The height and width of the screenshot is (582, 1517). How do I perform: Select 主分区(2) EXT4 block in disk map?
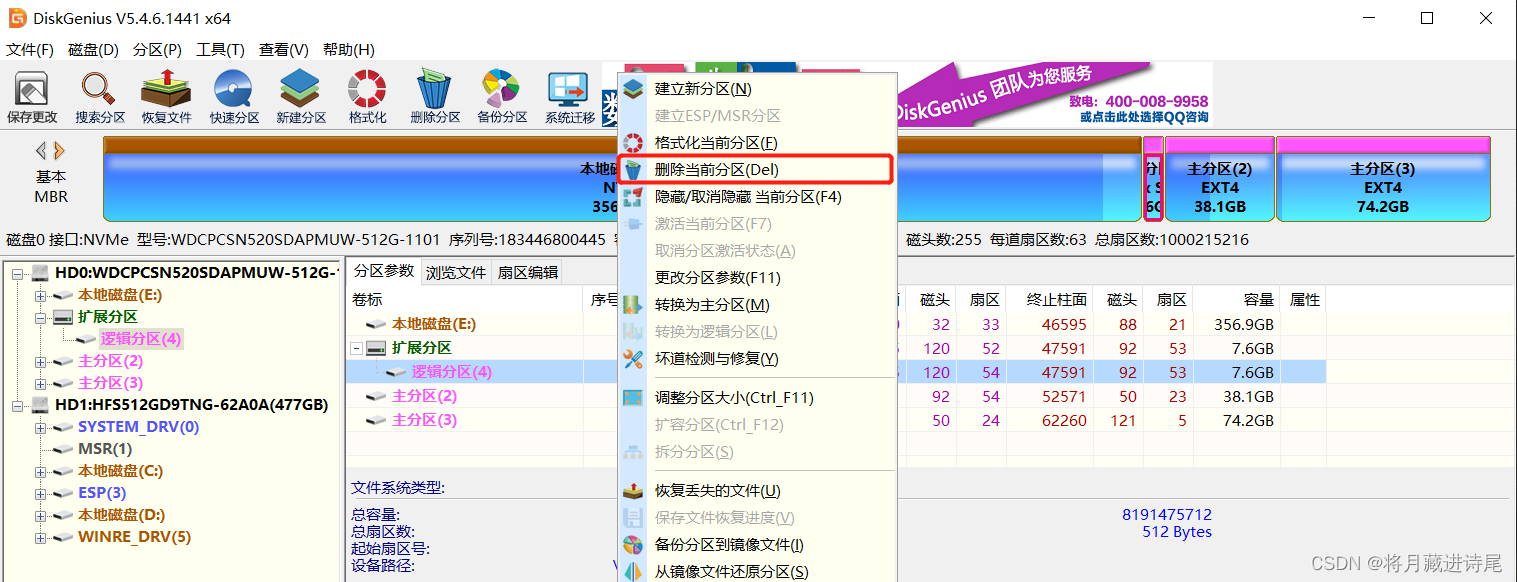[1219, 180]
